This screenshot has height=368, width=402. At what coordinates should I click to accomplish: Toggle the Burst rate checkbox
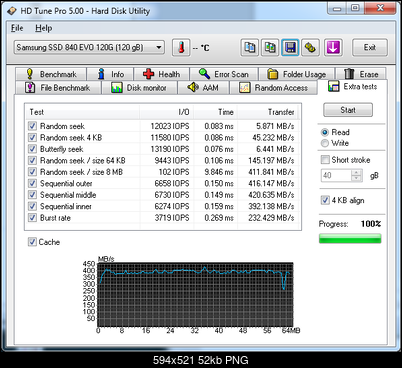(32, 218)
